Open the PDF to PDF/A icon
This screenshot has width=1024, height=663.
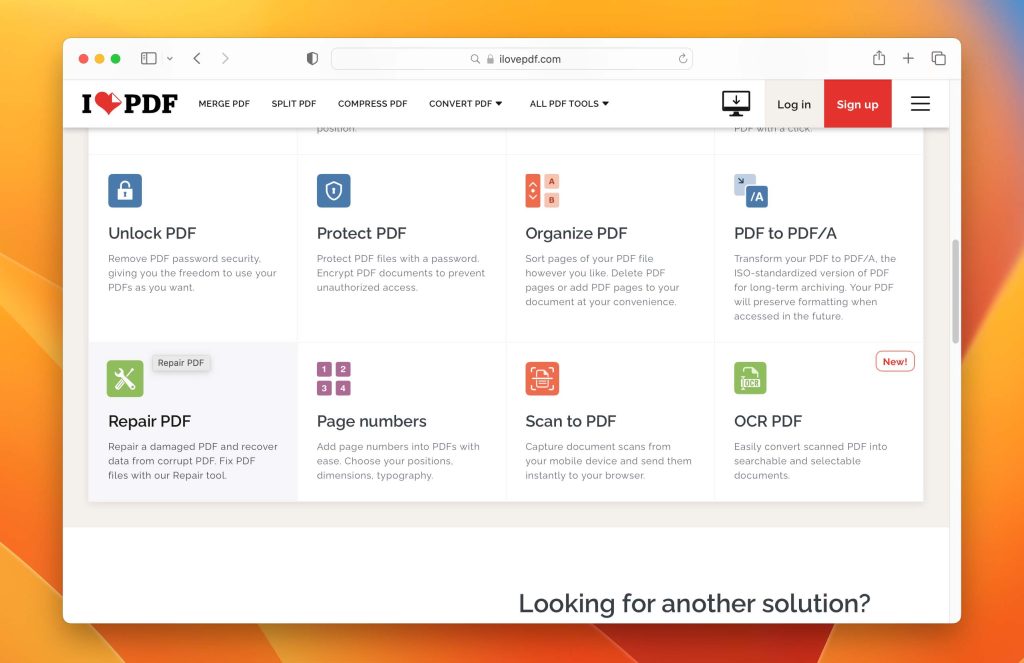pos(751,191)
